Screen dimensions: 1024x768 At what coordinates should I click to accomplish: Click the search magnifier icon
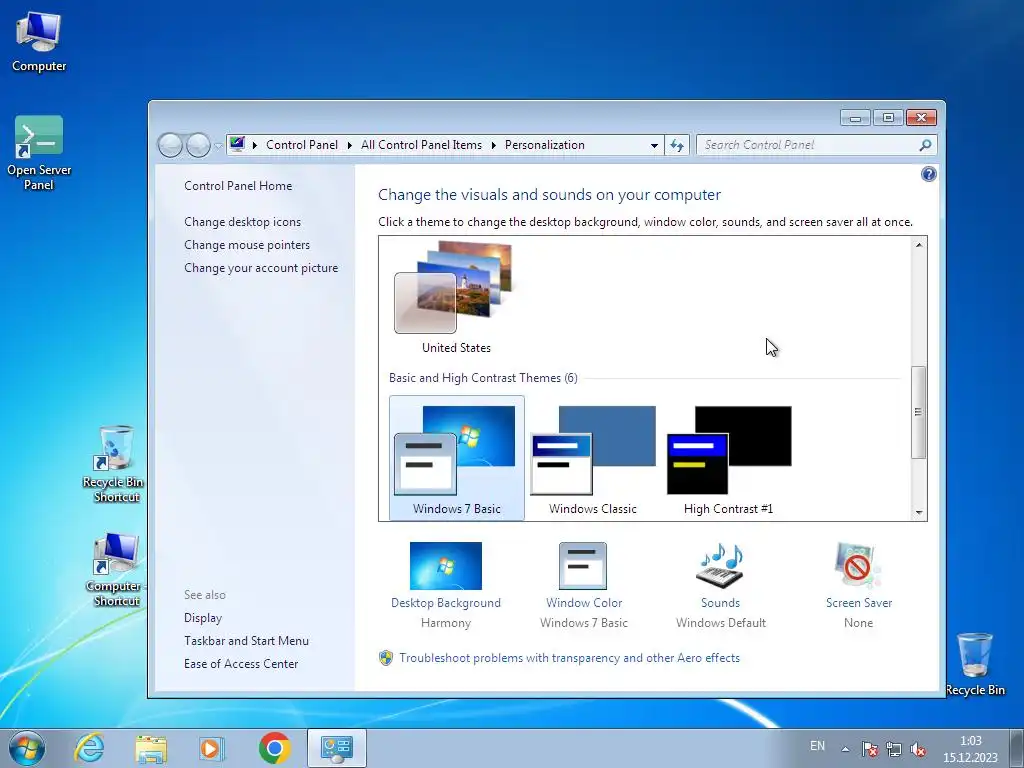coord(925,145)
